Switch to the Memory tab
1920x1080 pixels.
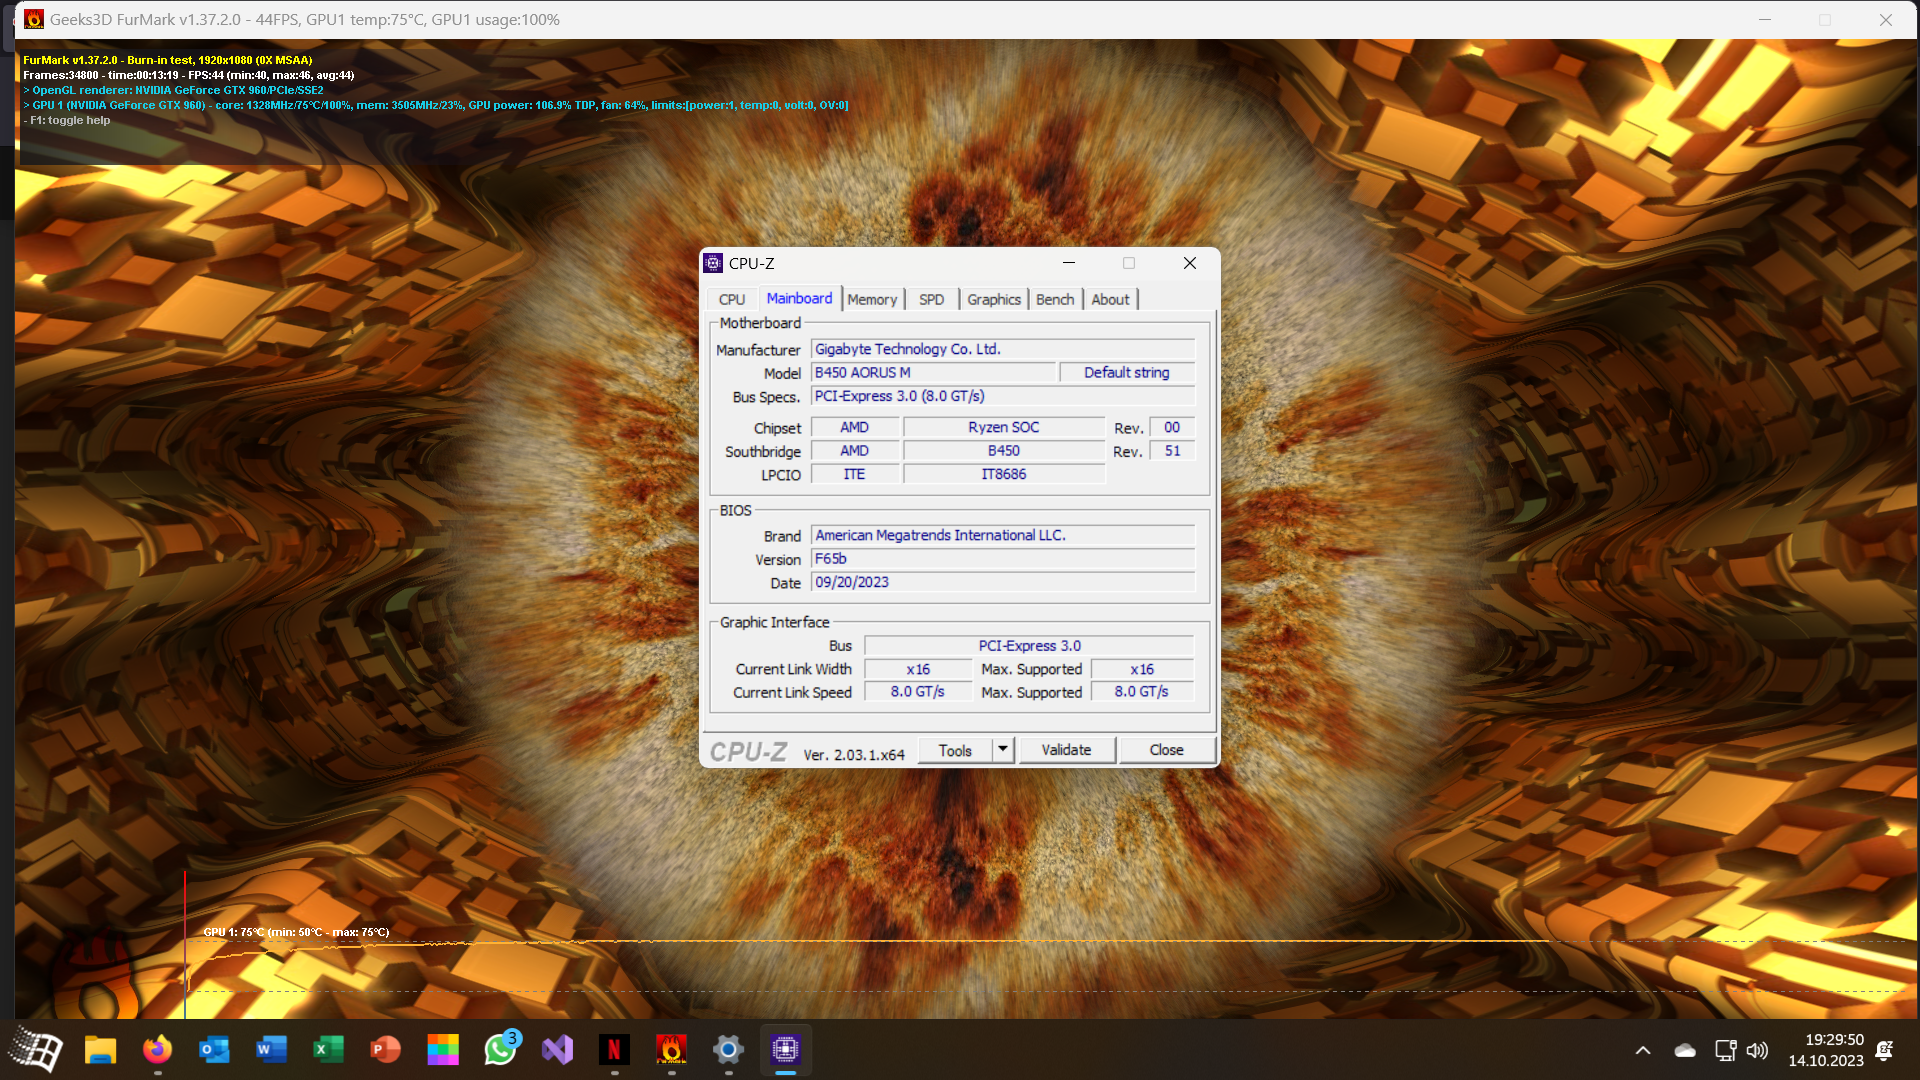[x=872, y=299]
